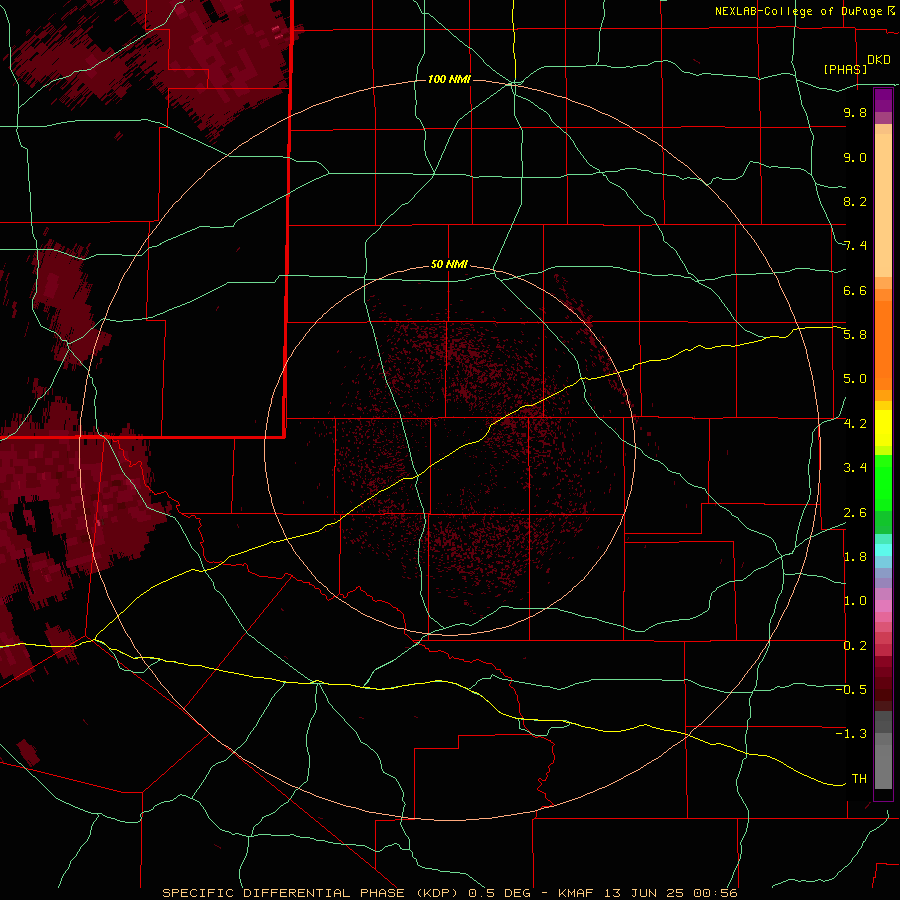
Task: Click the [PHAS] units label
Action: pos(845,69)
